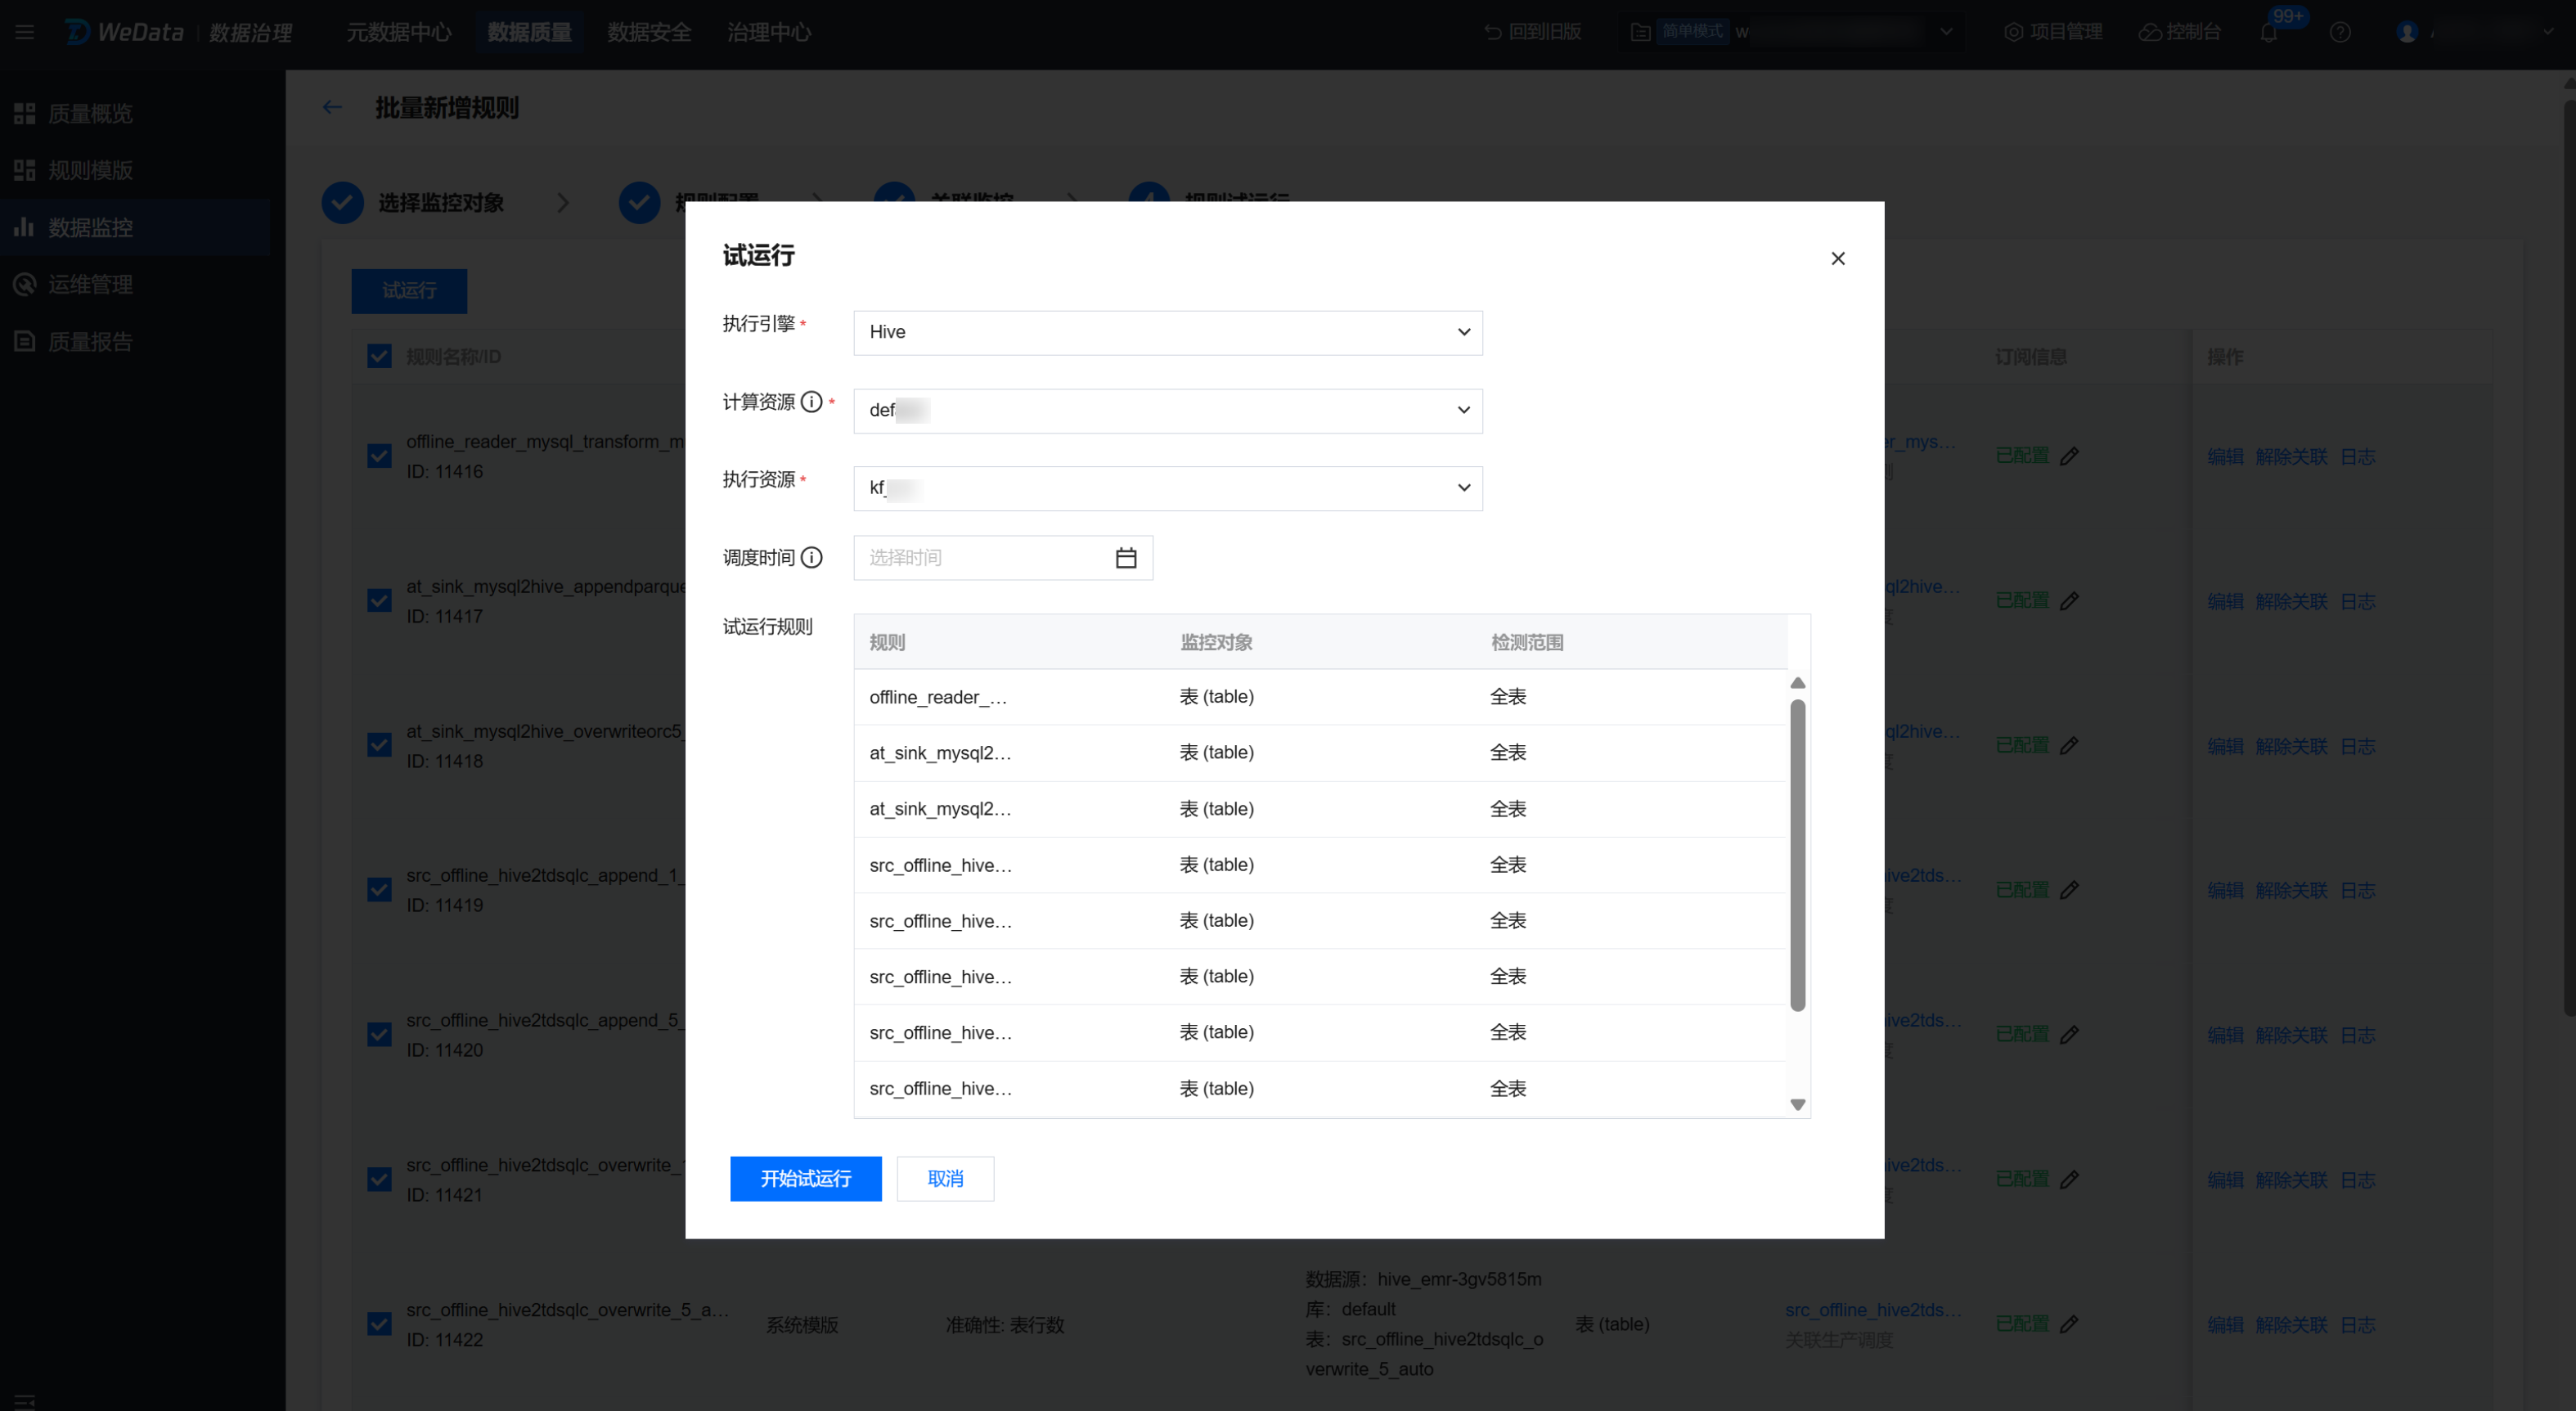Edit subscription pencil for rule 11416

point(2070,456)
